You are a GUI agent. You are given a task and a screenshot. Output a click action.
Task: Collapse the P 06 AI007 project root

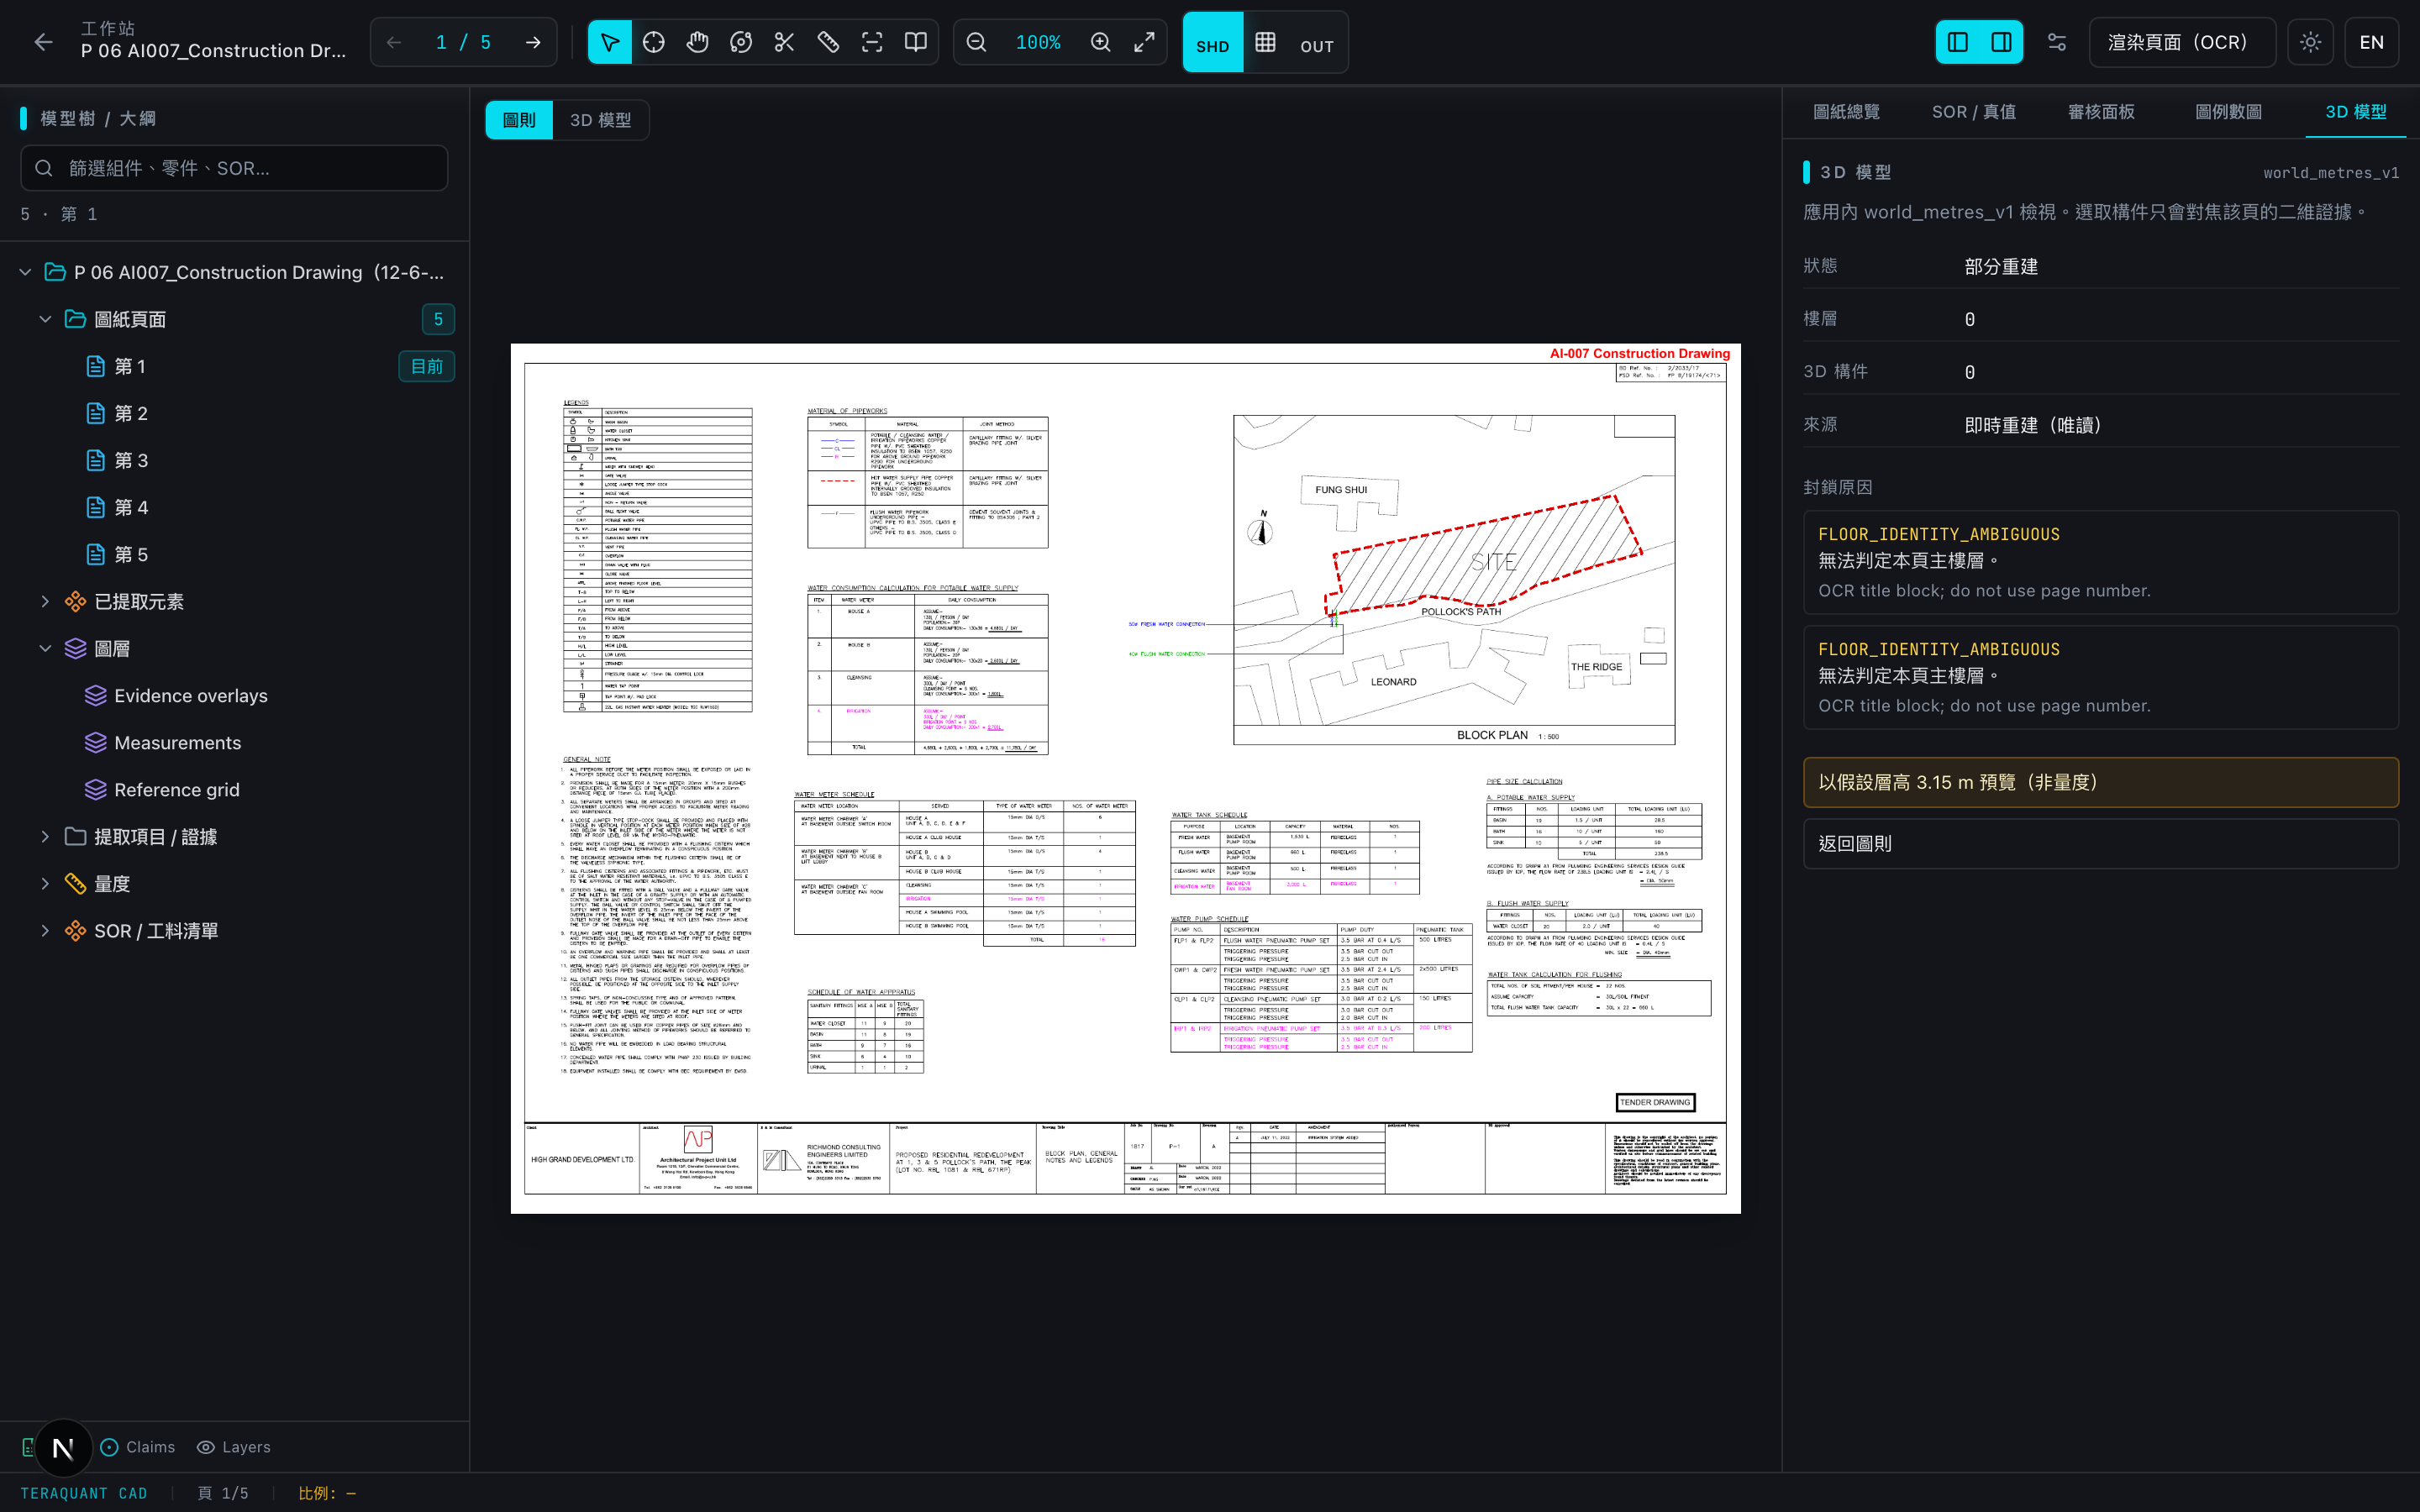25,272
